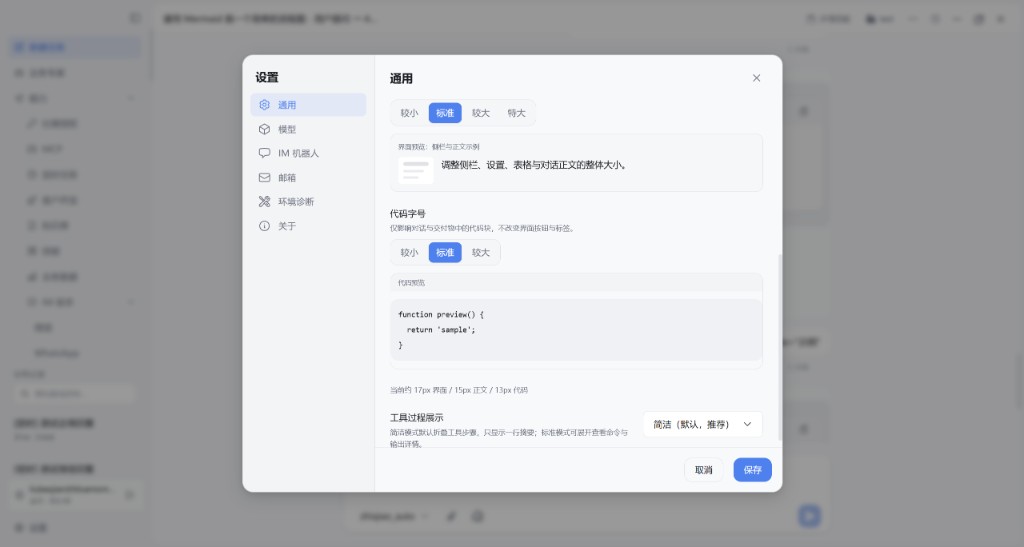The height and width of the screenshot is (547, 1024).
Task: Close the 设置 dialog with the X
Action: (x=756, y=78)
